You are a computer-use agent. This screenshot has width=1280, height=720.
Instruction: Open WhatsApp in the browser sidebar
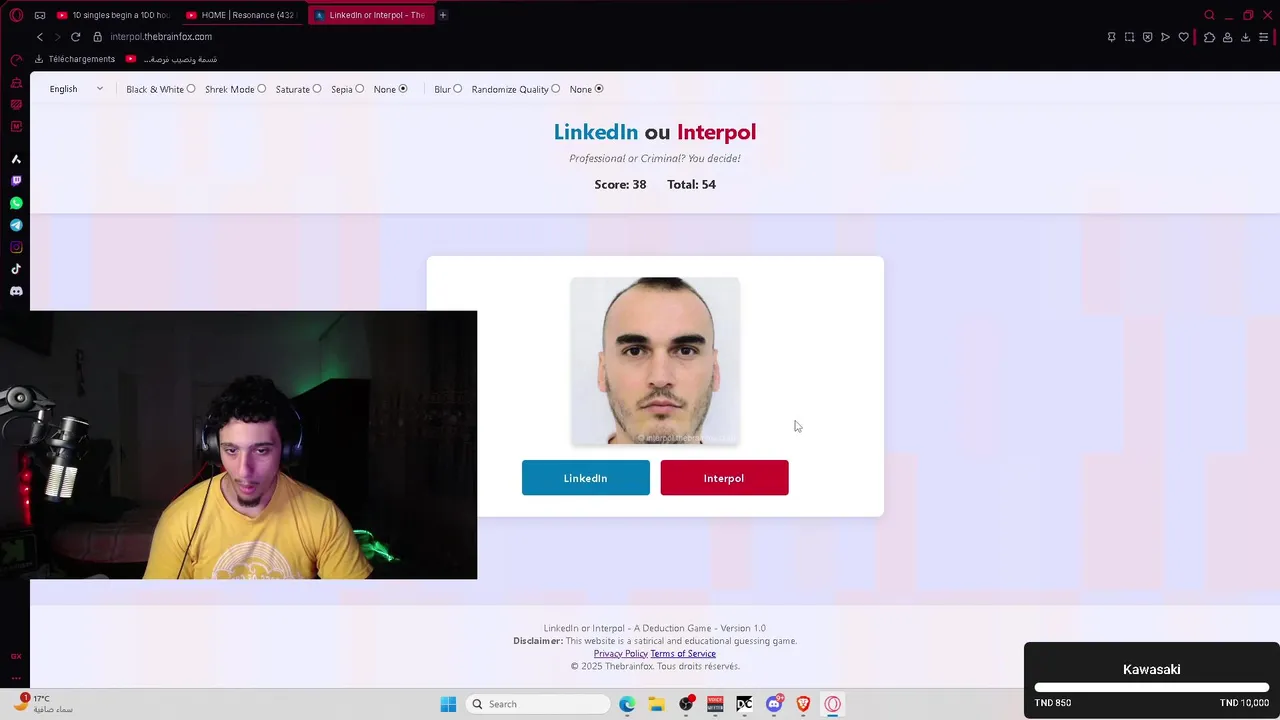click(16, 203)
